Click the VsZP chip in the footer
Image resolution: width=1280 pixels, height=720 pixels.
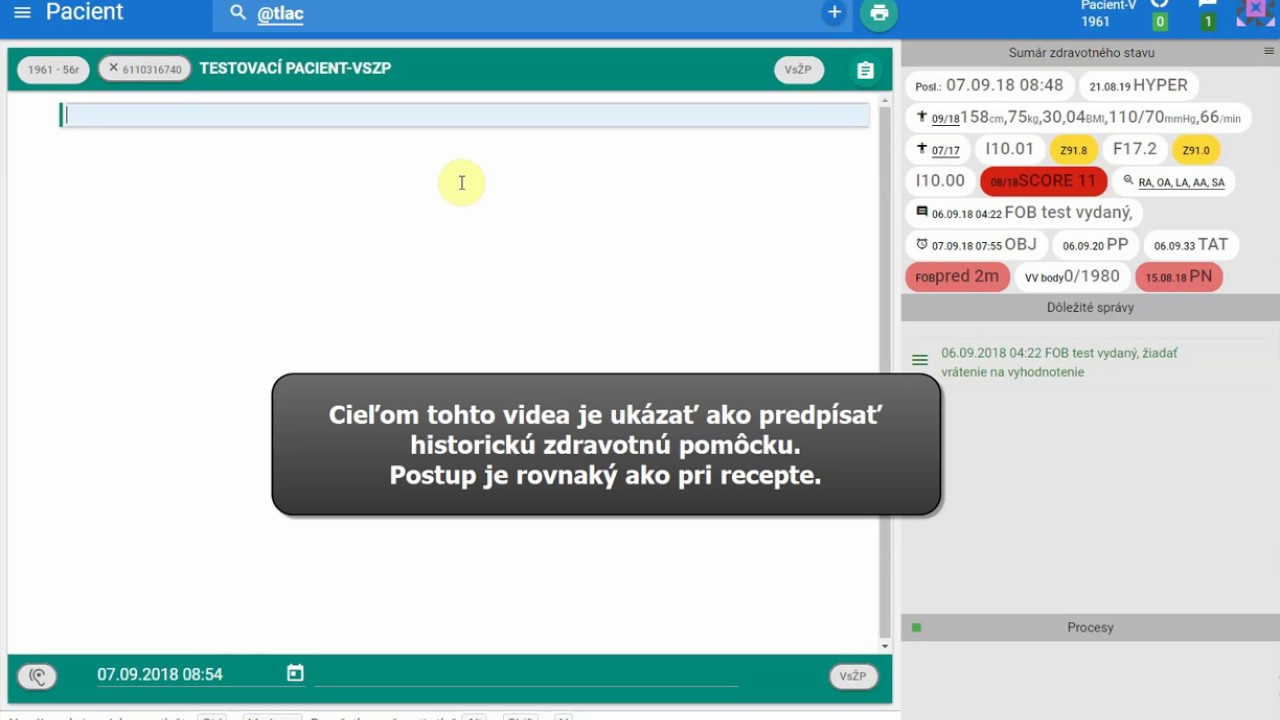click(853, 676)
